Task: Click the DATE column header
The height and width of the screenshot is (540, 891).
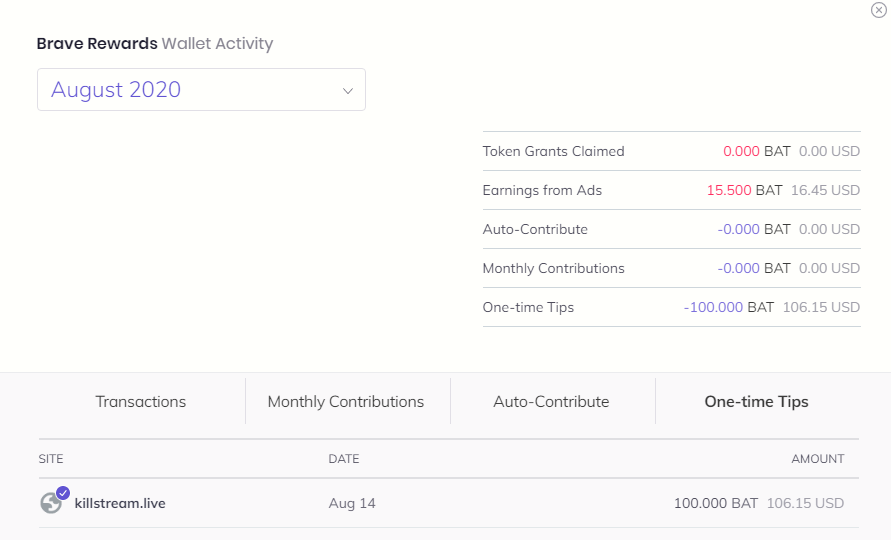Action: pyautogui.click(x=344, y=459)
